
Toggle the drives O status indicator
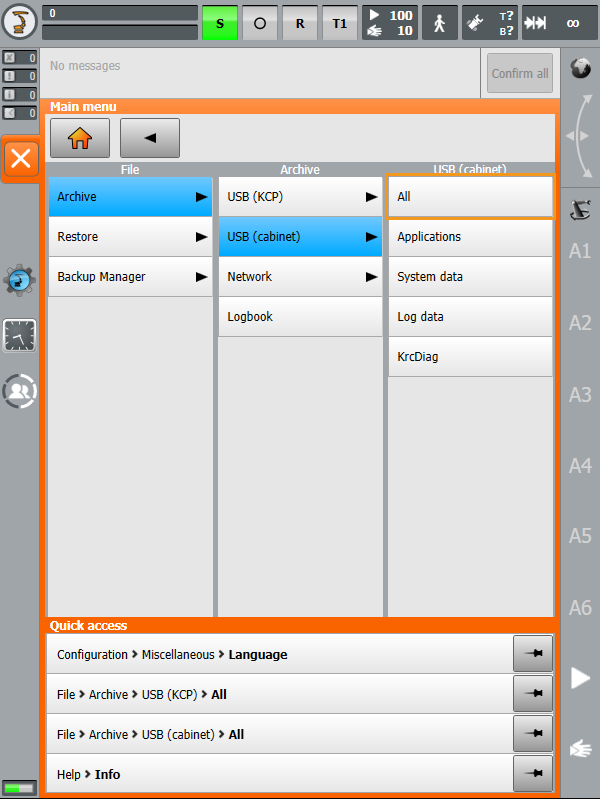(260, 23)
